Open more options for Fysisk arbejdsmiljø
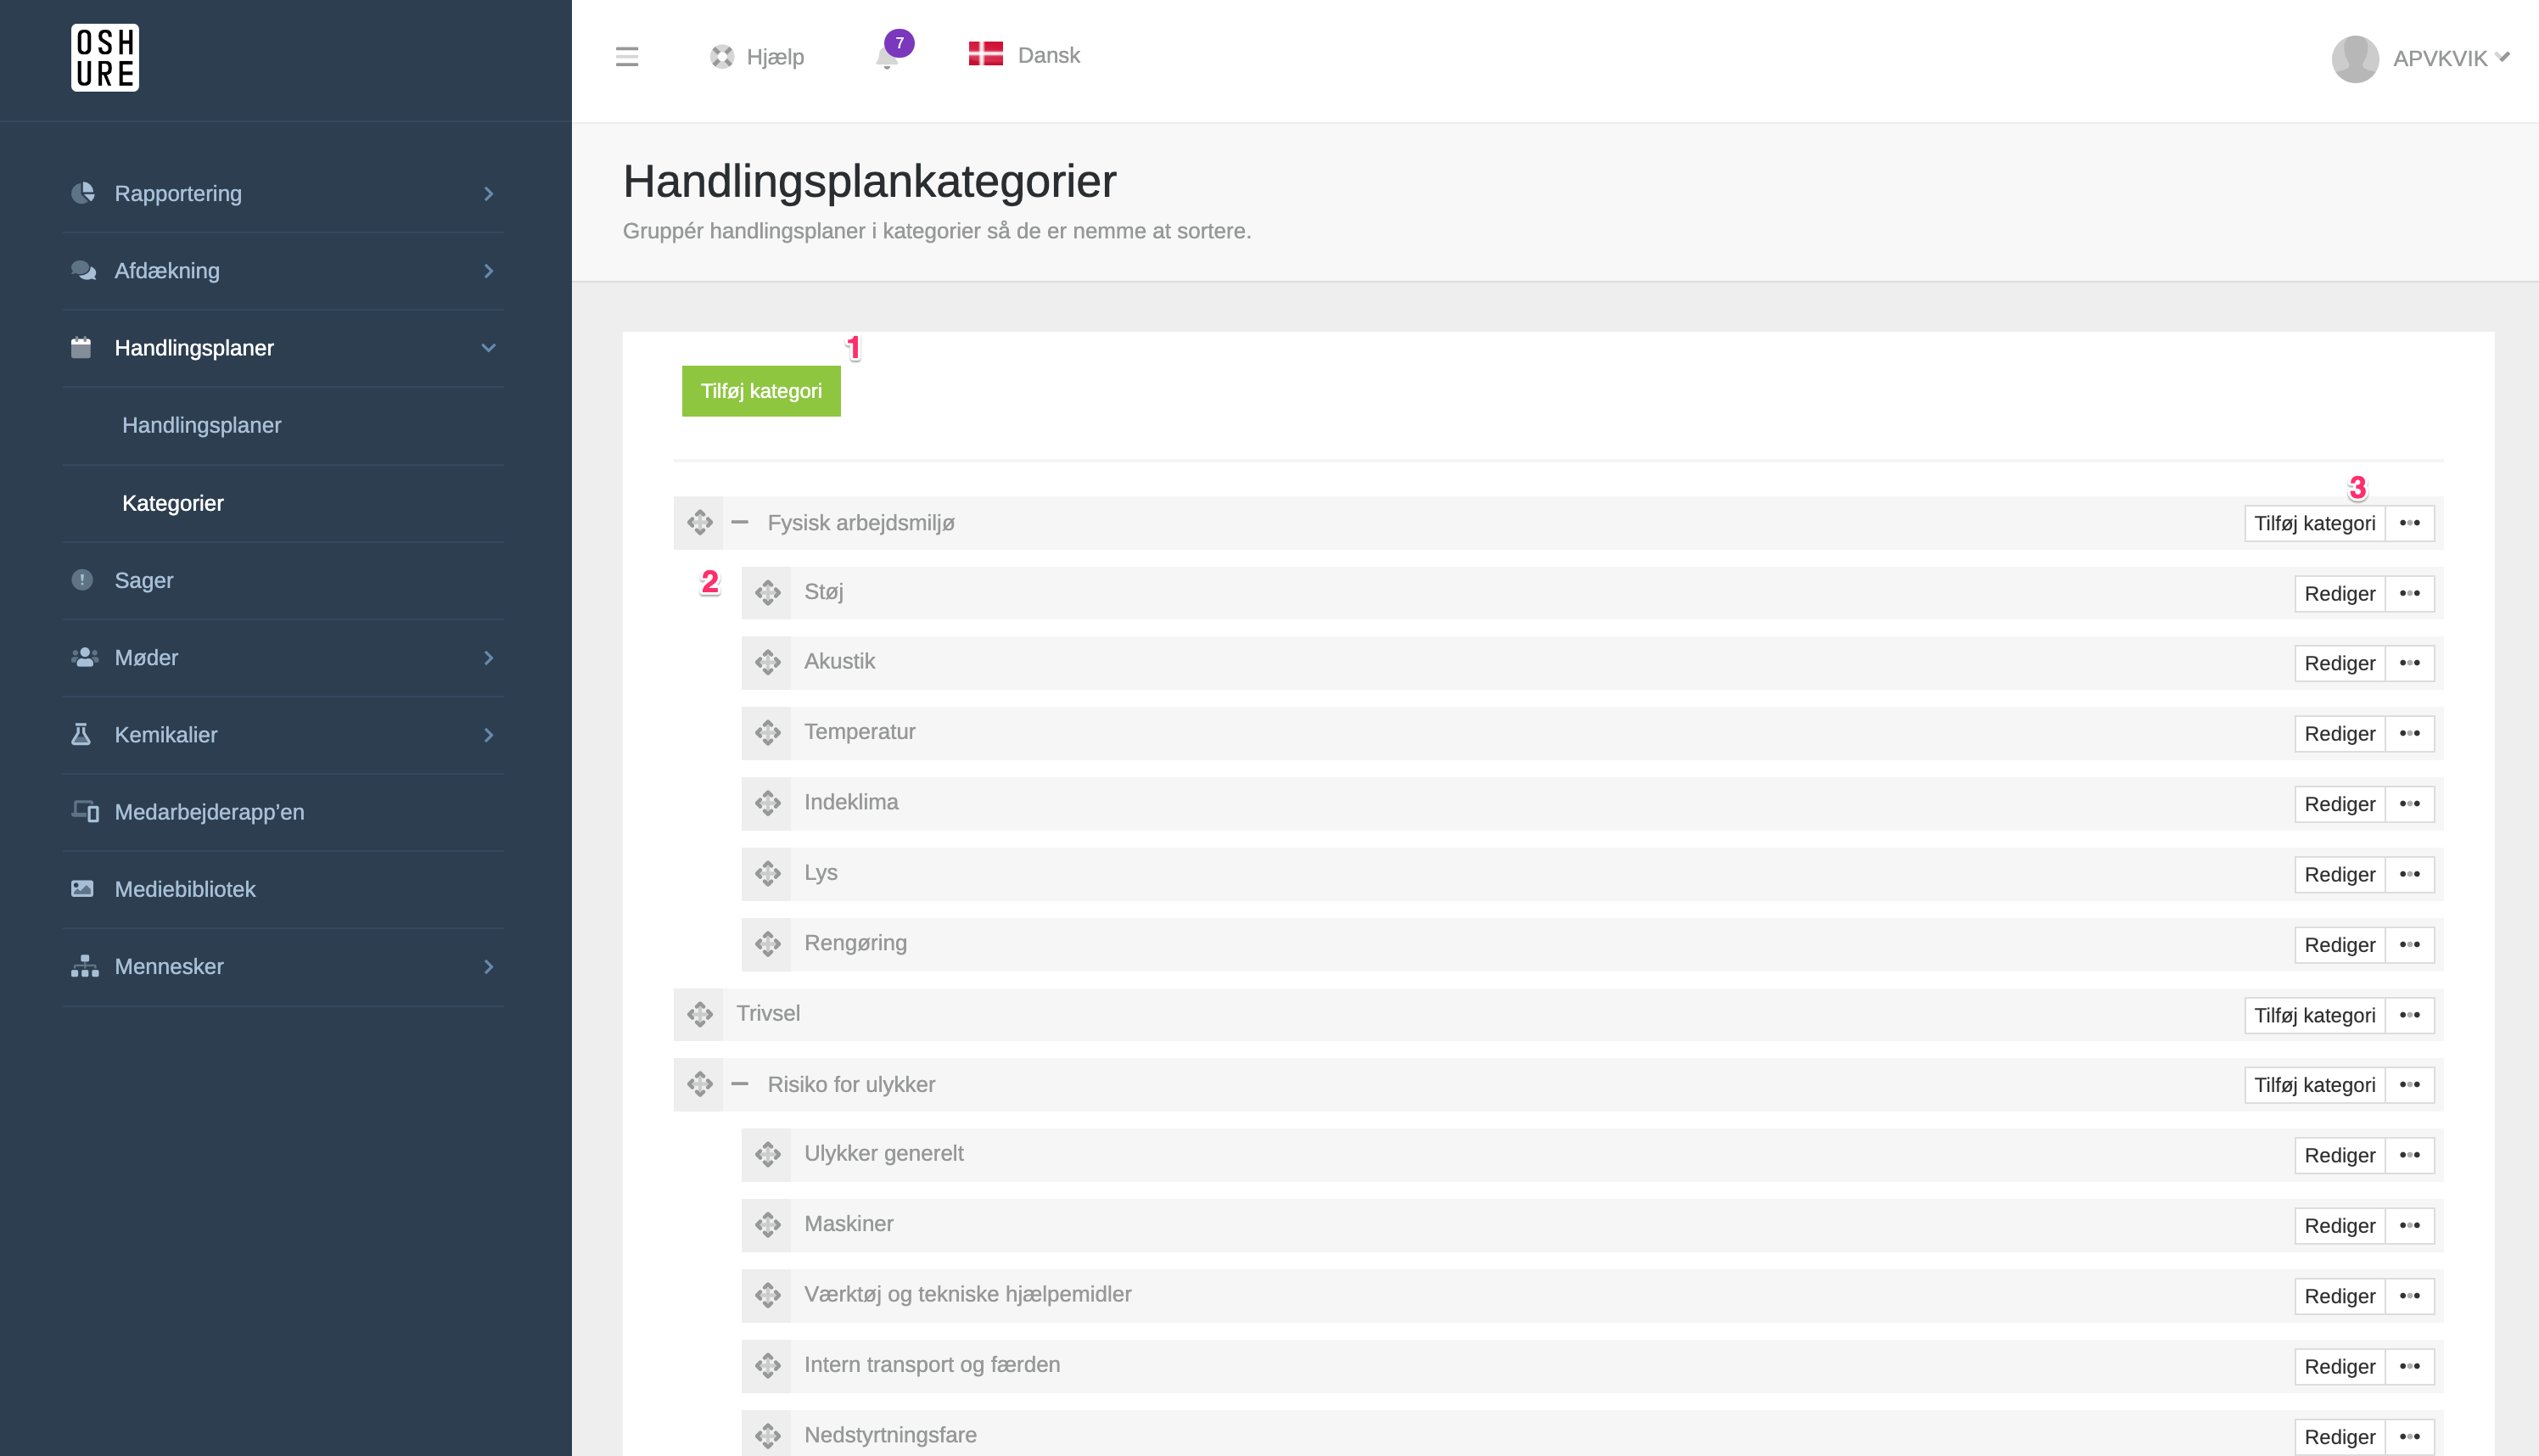The height and width of the screenshot is (1456, 2539). pyautogui.click(x=2409, y=523)
